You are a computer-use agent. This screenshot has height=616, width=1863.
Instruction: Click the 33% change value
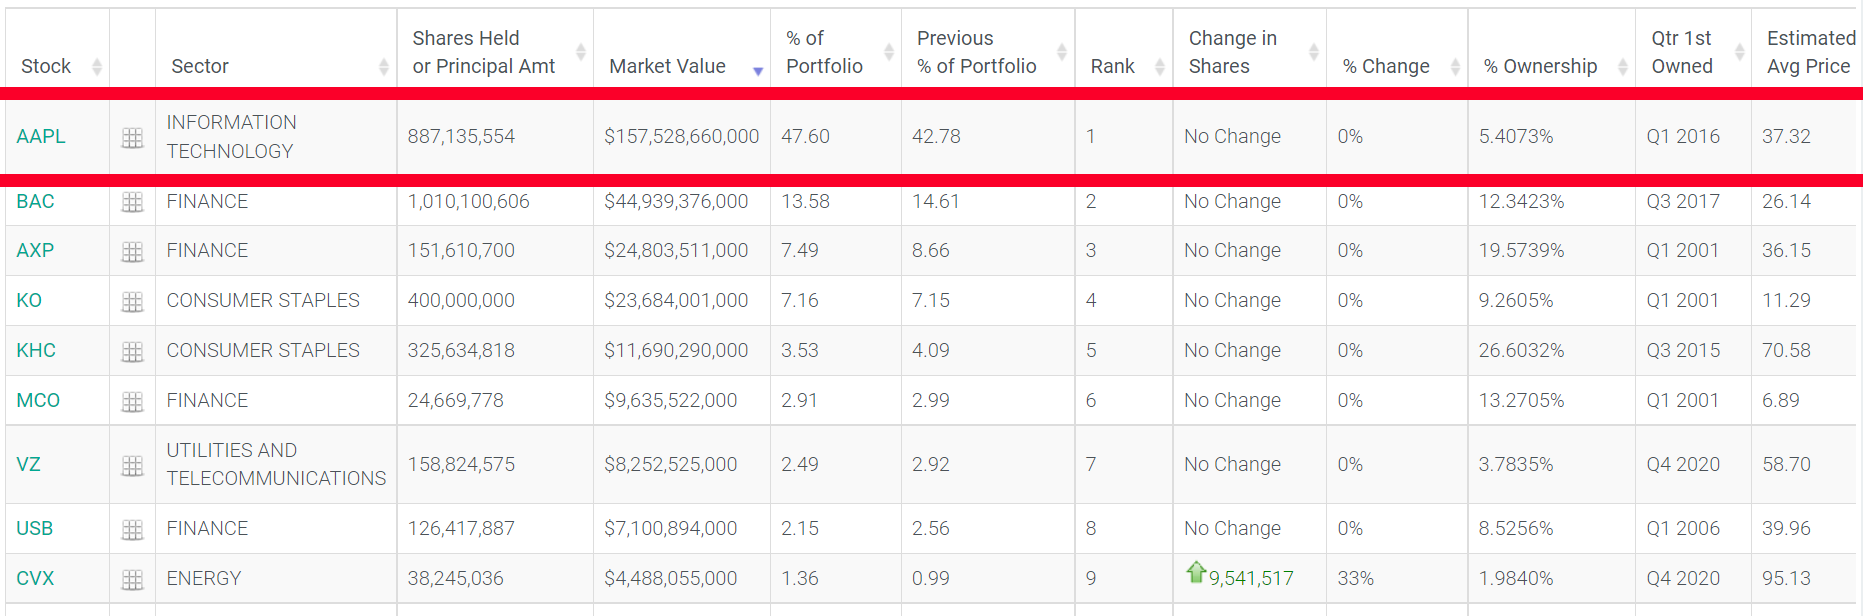1356,578
